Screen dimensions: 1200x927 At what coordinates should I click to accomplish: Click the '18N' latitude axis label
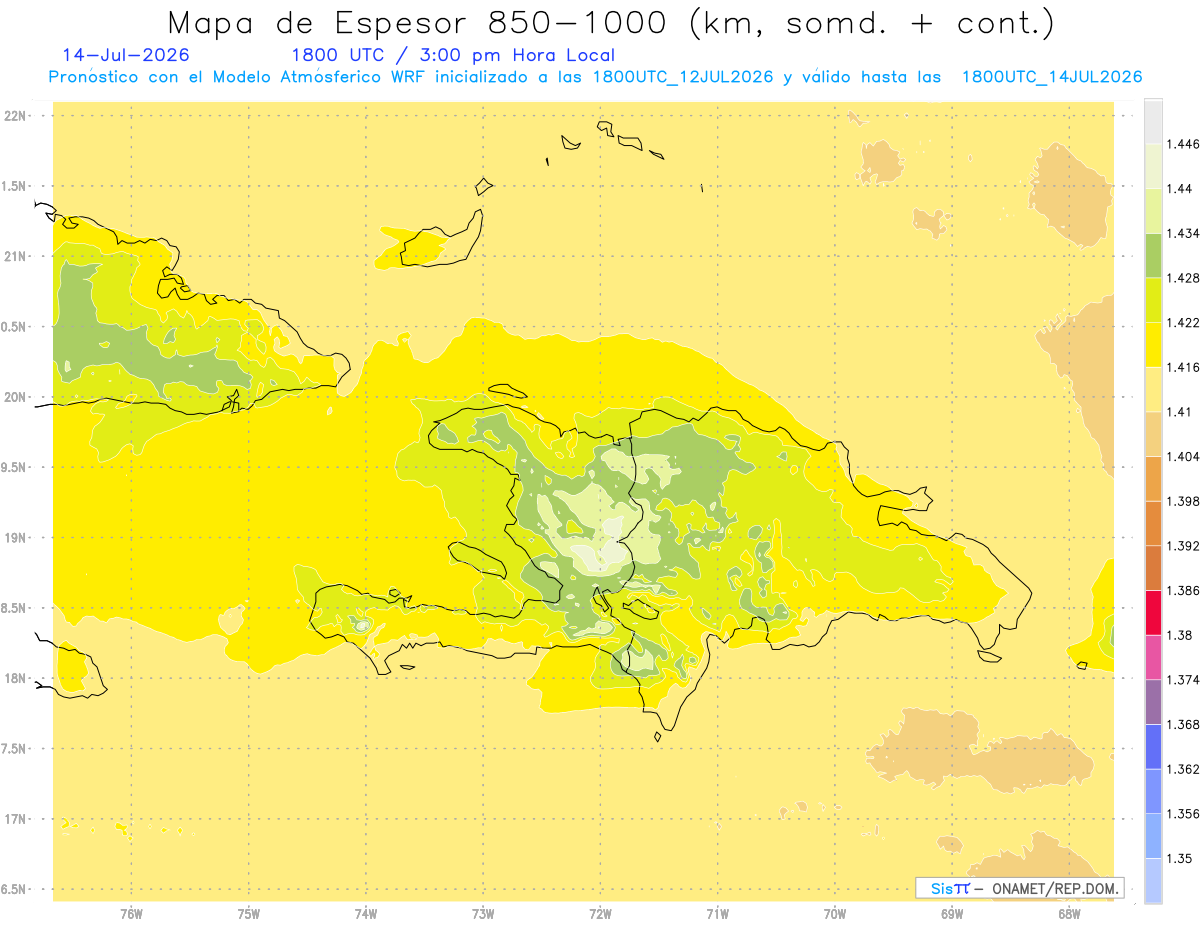coord(14,678)
